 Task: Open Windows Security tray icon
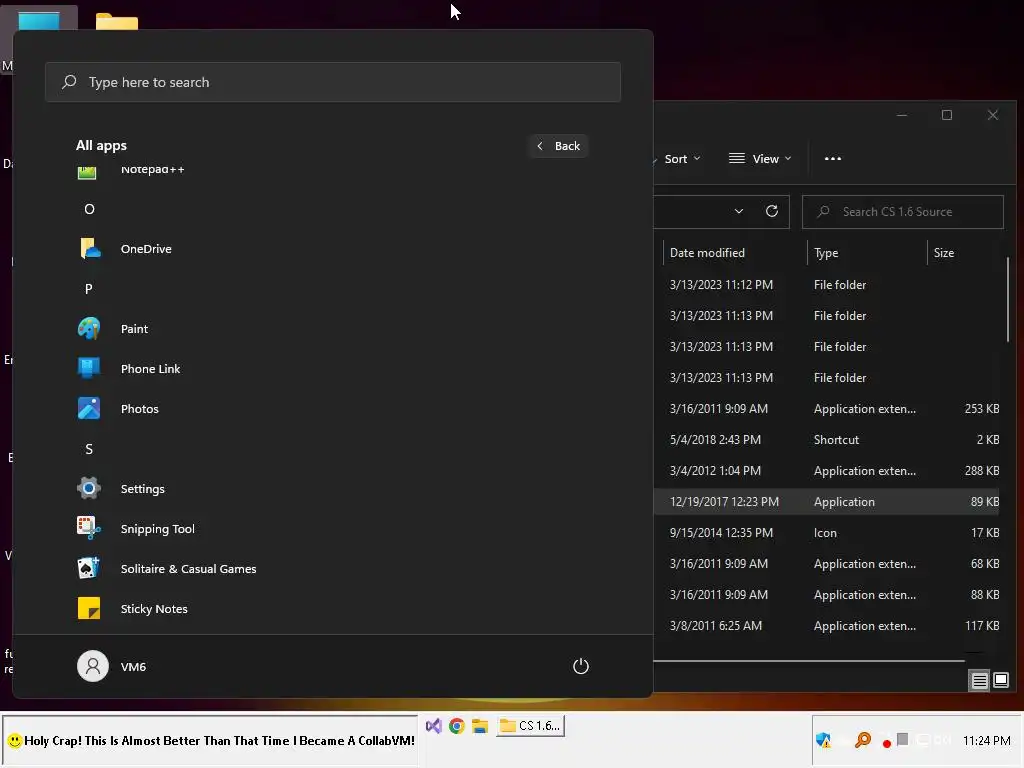pos(823,740)
